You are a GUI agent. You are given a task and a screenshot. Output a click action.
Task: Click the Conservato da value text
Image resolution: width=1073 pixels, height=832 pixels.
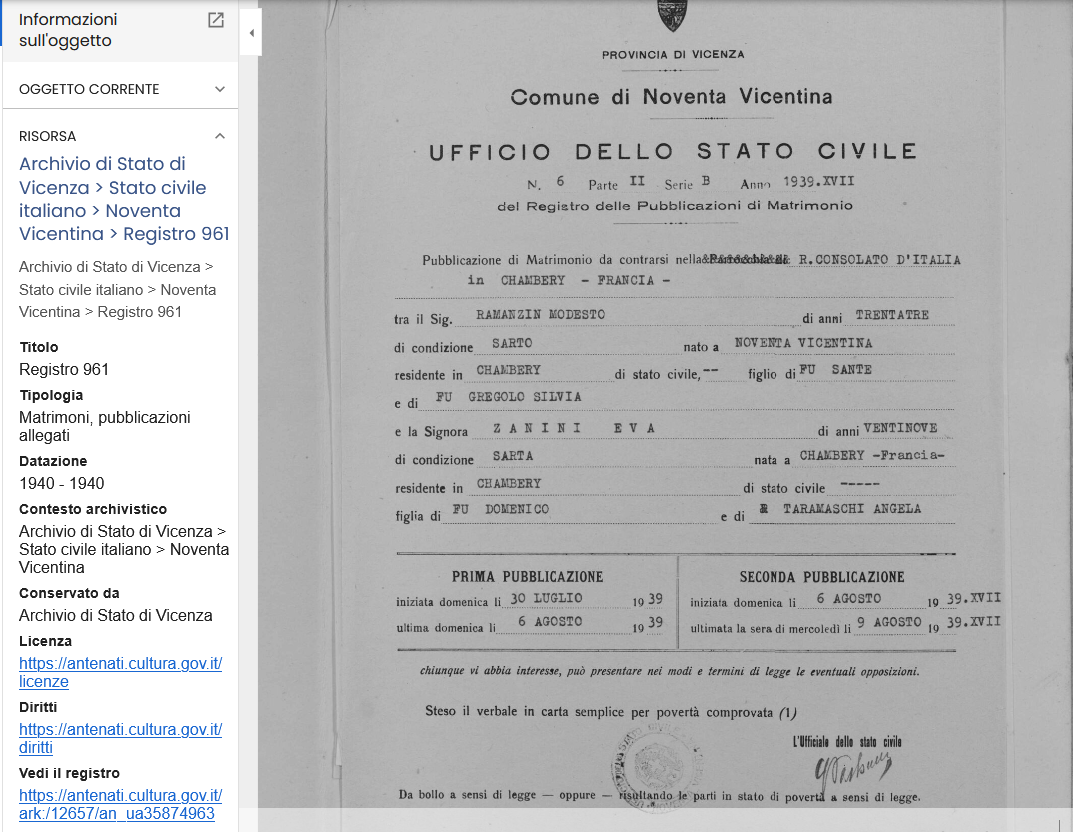point(116,615)
